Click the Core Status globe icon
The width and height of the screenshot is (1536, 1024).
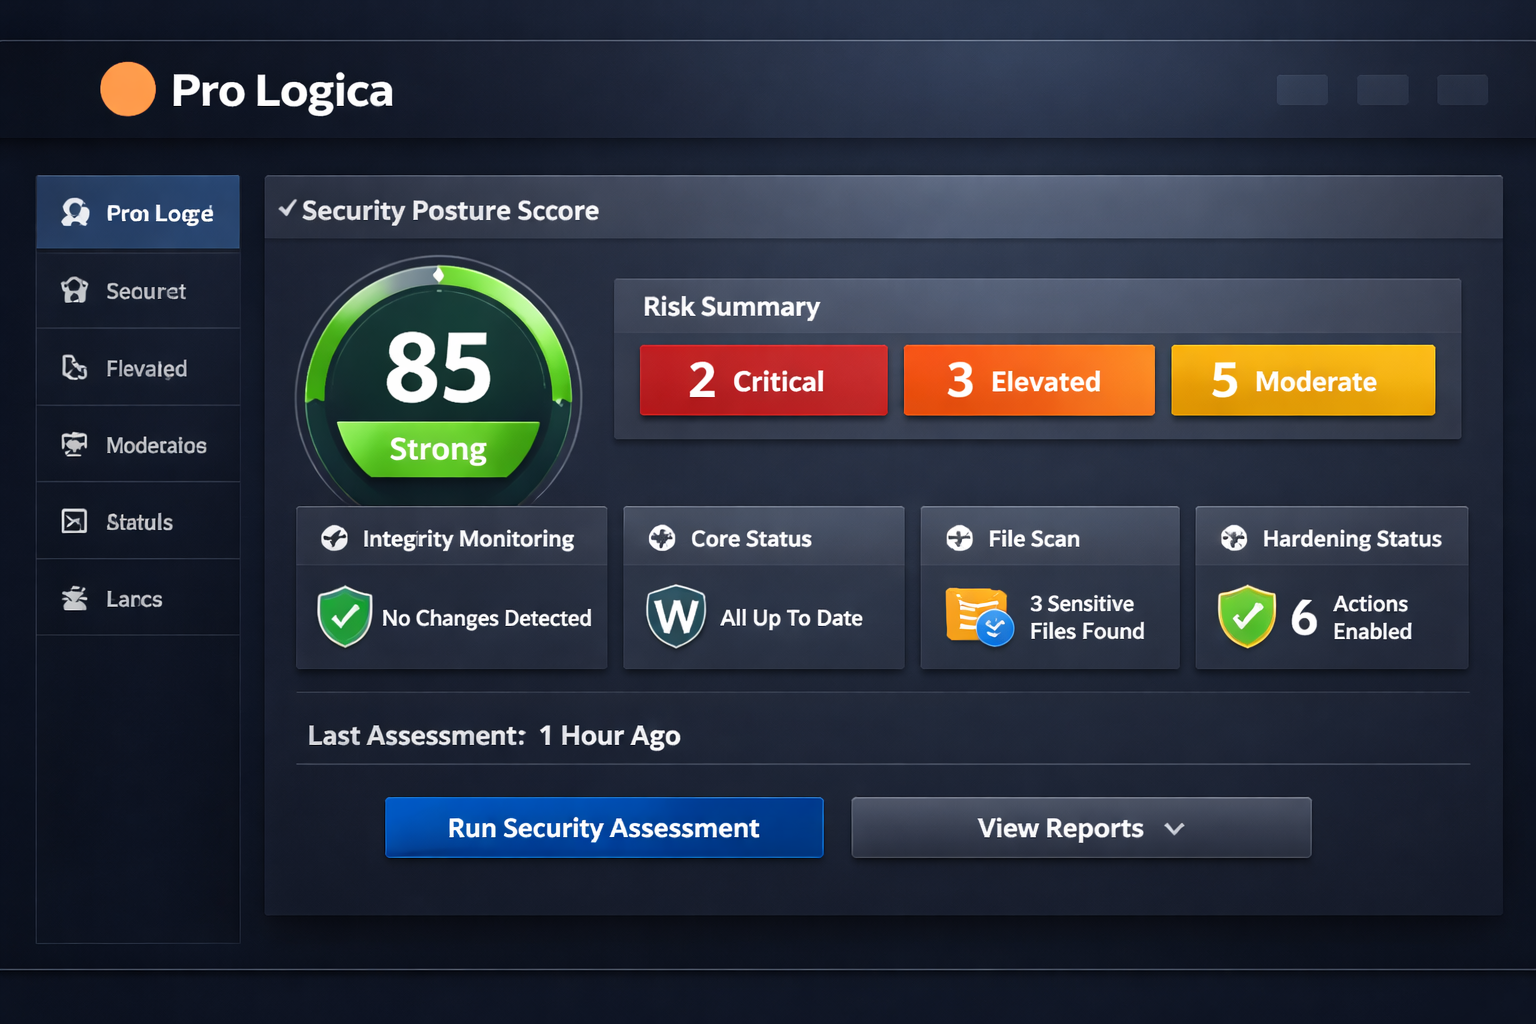point(661,538)
